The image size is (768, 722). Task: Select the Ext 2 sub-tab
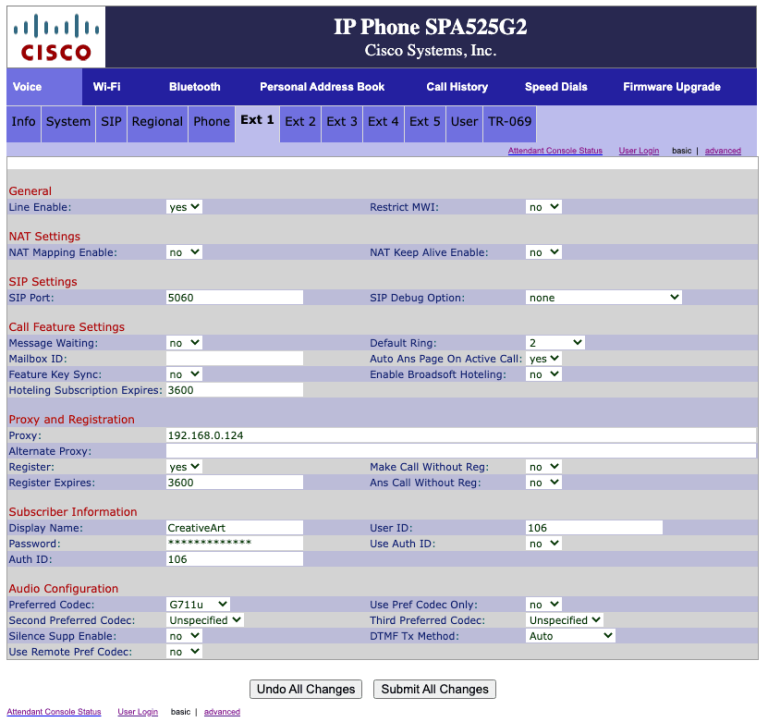(300, 122)
